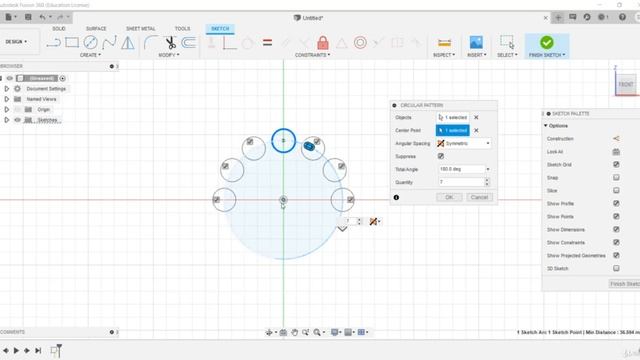Click the Untitled document tab
This screenshot has height=360, width=640.
coord(309,18)
